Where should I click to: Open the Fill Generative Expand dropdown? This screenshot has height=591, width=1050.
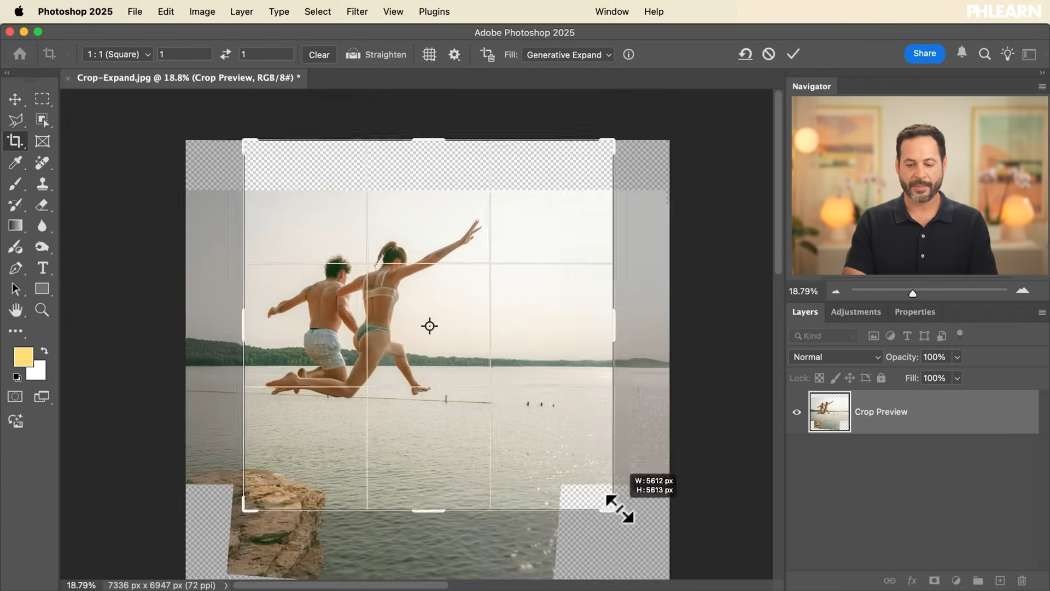pyautogui.click(x=569, y=55)
